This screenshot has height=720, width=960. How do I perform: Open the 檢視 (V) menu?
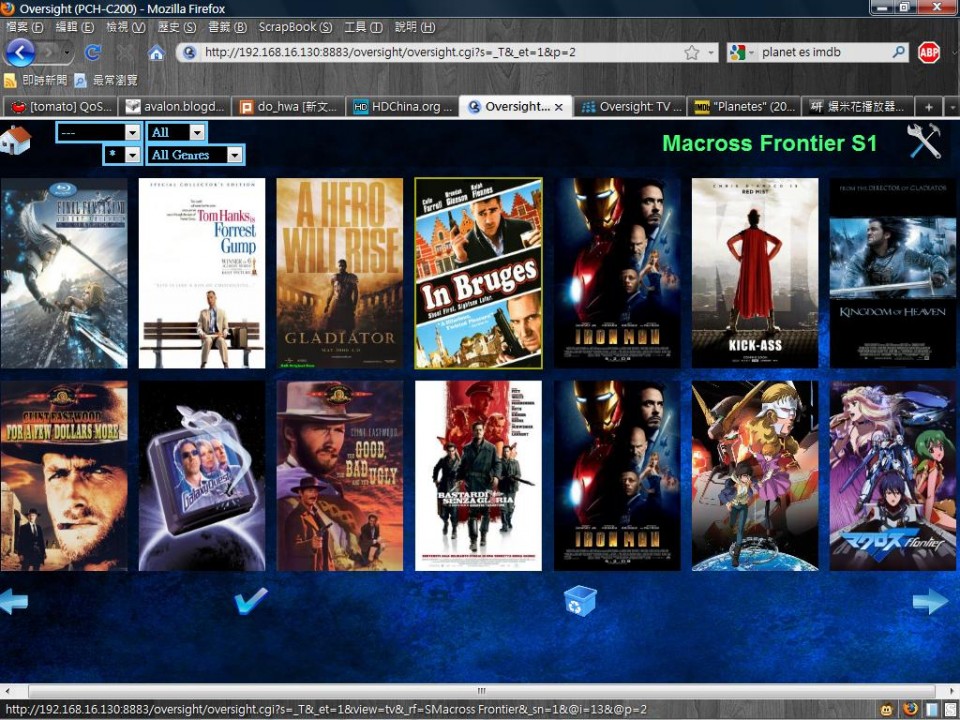[x=125, y=27]
